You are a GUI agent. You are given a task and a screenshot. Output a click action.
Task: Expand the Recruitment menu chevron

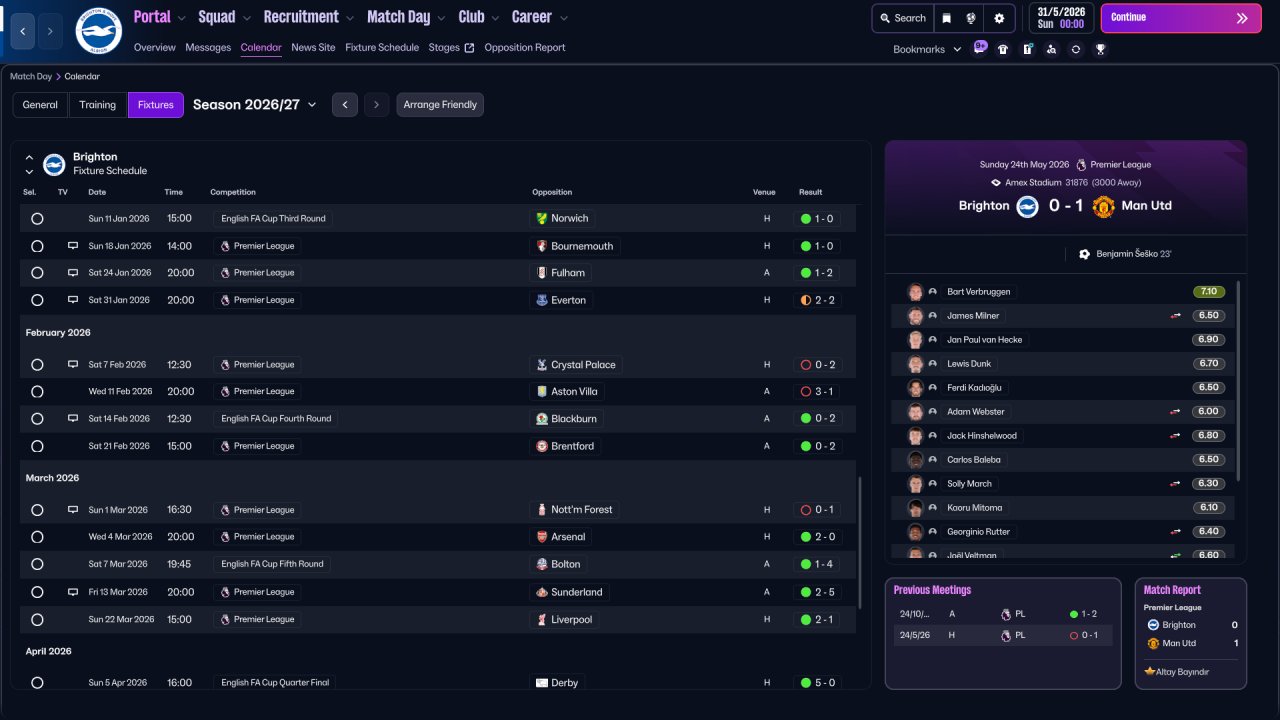(349, 18)
